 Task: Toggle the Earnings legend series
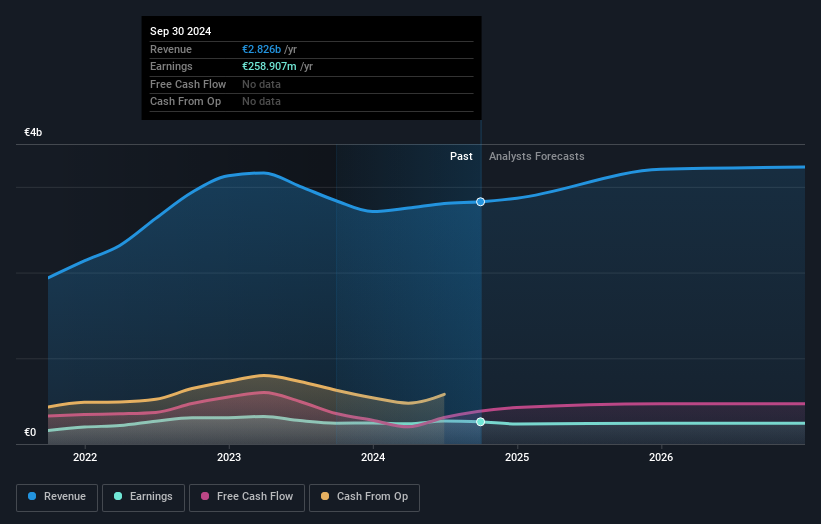coord(143,497)
